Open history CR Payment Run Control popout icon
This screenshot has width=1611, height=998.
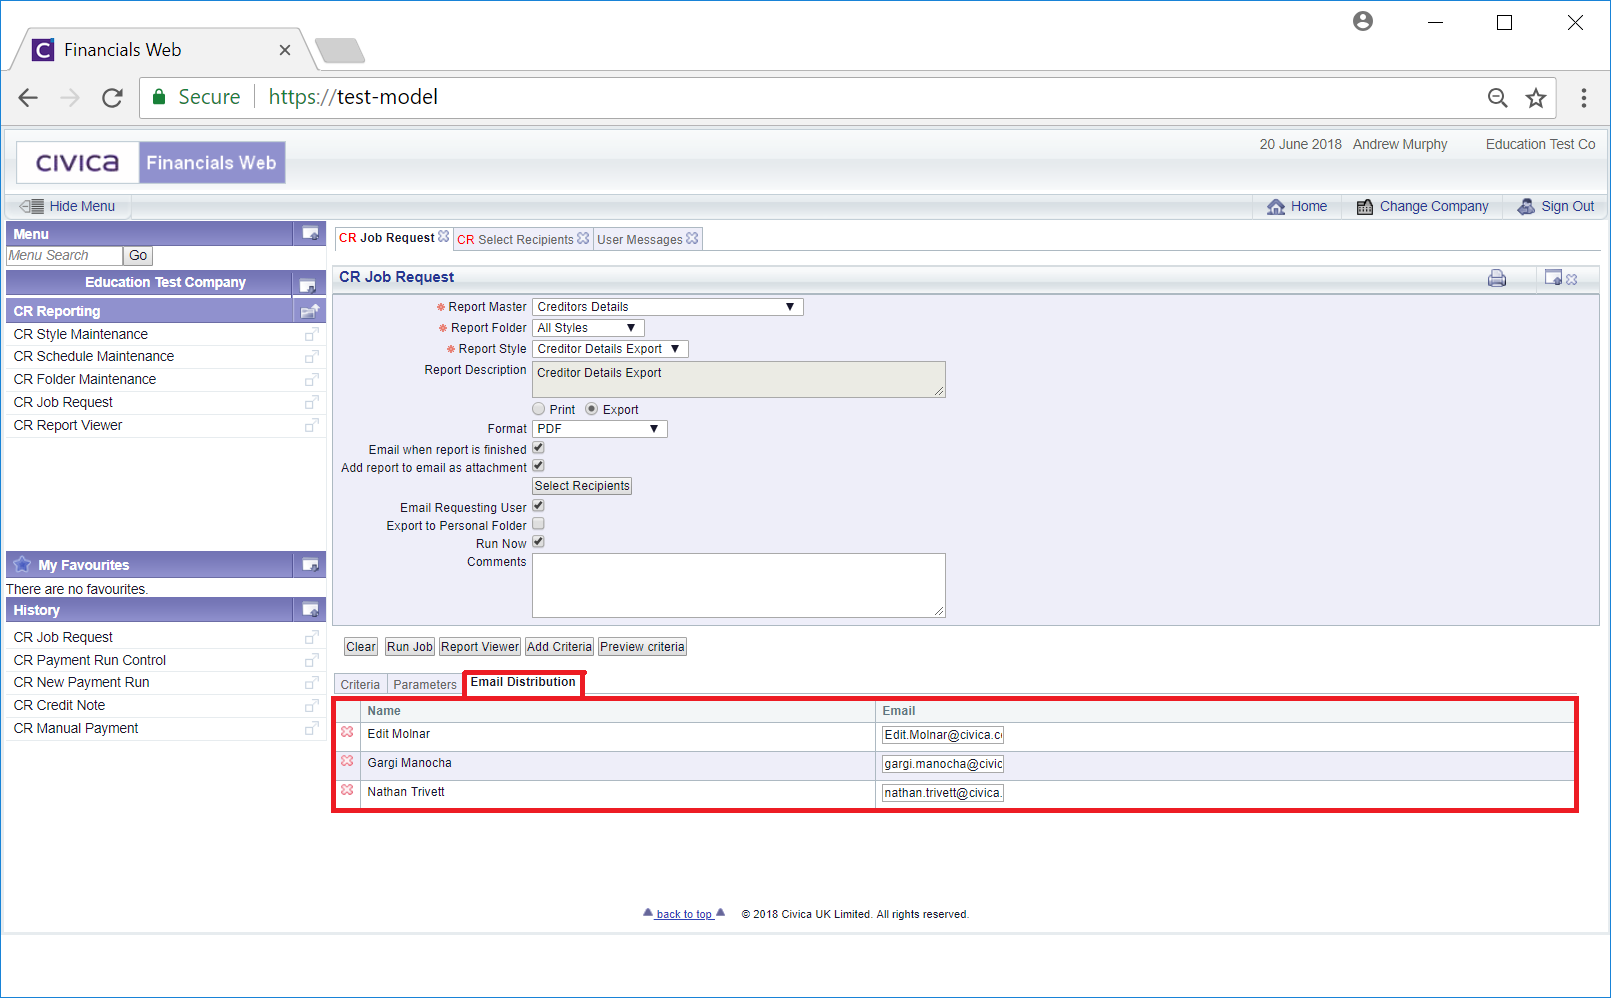311,660
